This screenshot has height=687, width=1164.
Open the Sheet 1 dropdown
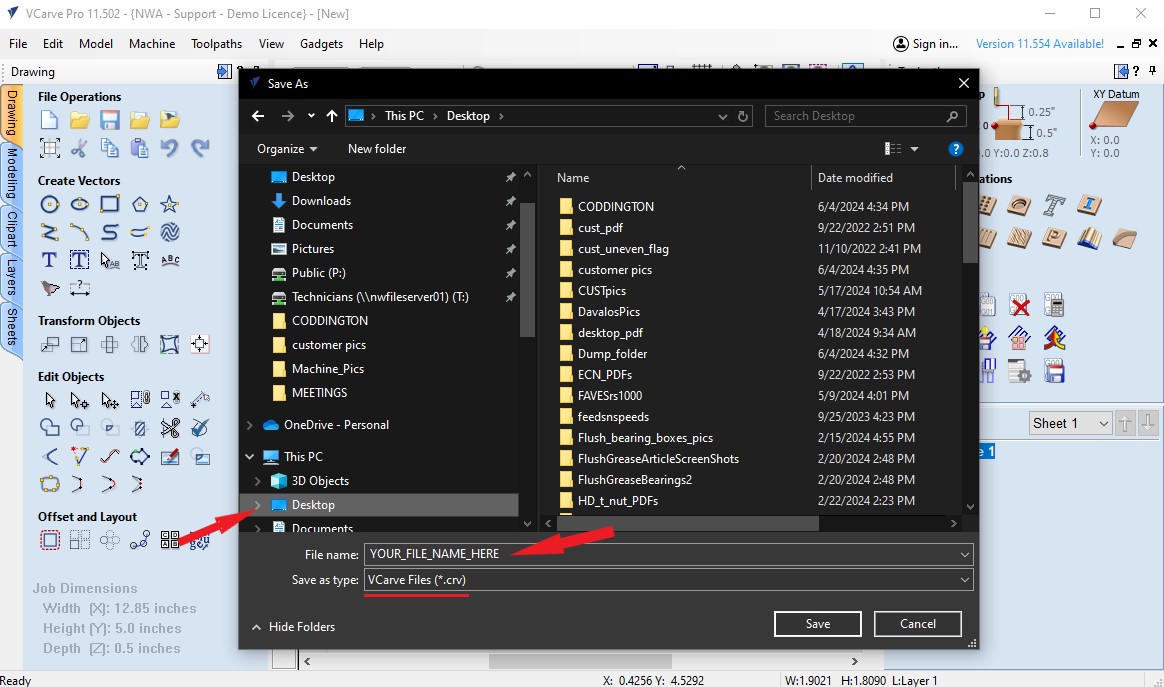coord(1070,423)
